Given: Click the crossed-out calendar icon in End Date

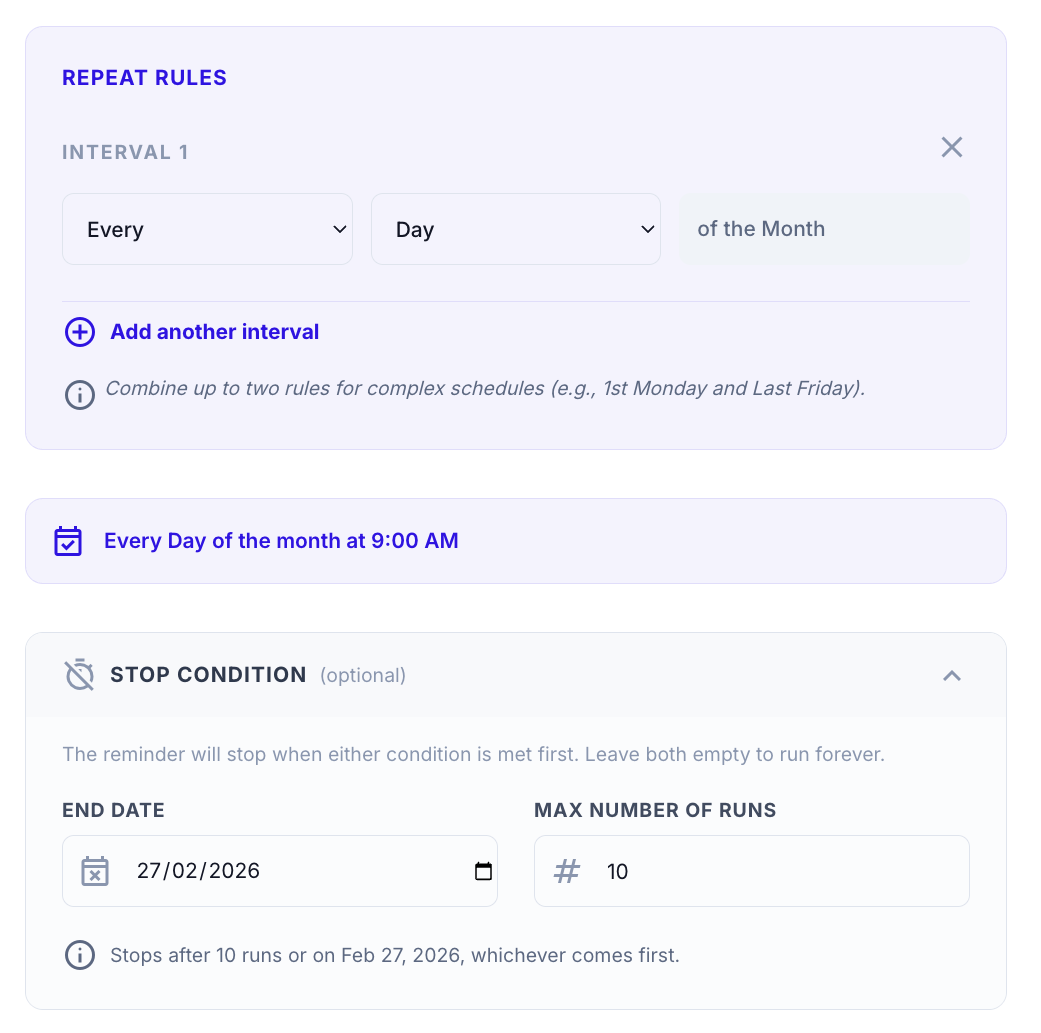Looking at the screenshot, I should pos(95,871).
